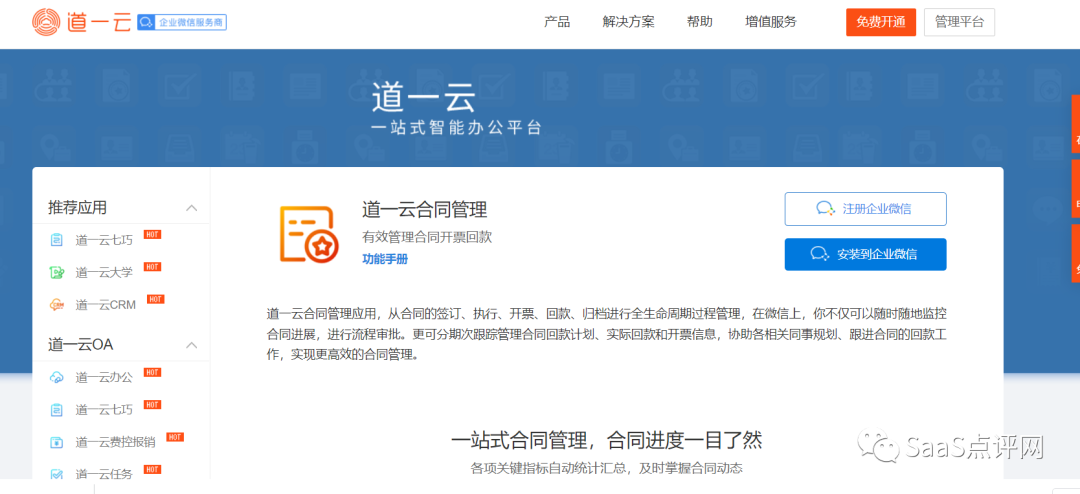Click the 推荐应用 section header
The width and height of the screenshot is (1080, 494).
pyautogui.click(x=77, y=207)
